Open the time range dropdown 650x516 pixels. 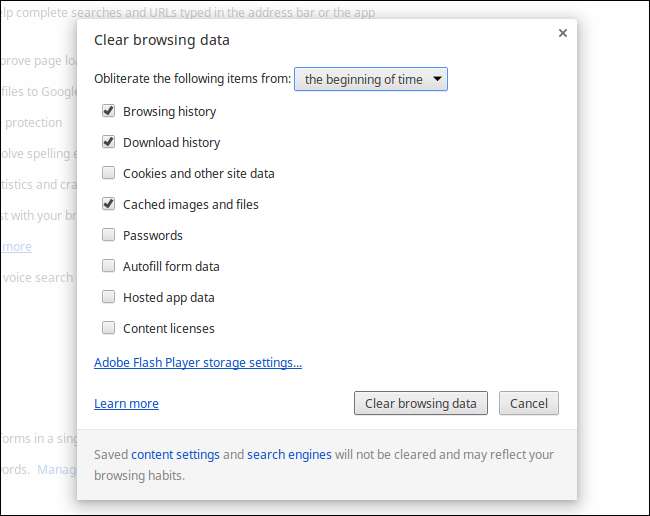[371, 79]
